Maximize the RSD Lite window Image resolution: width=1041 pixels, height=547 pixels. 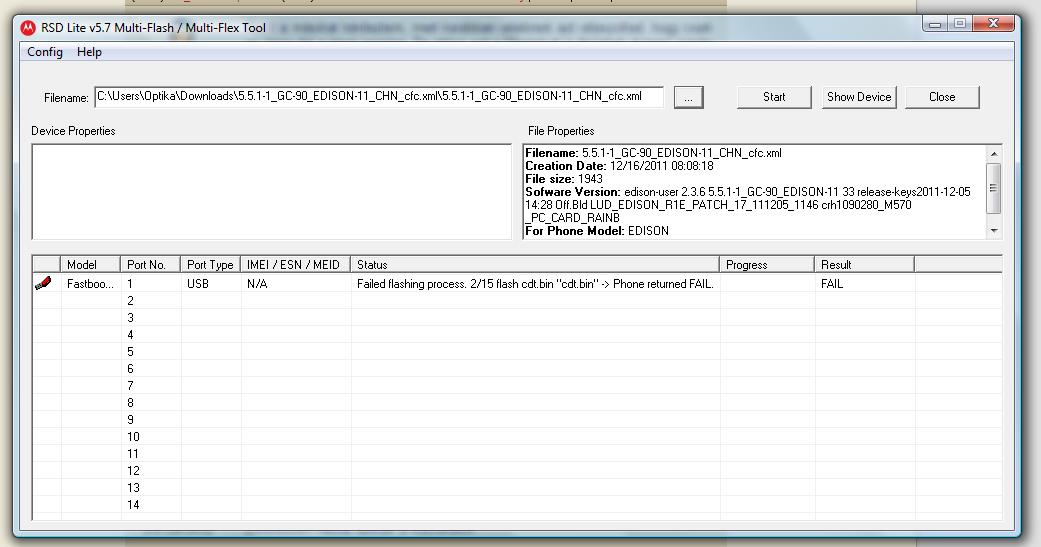pos(959,24)
